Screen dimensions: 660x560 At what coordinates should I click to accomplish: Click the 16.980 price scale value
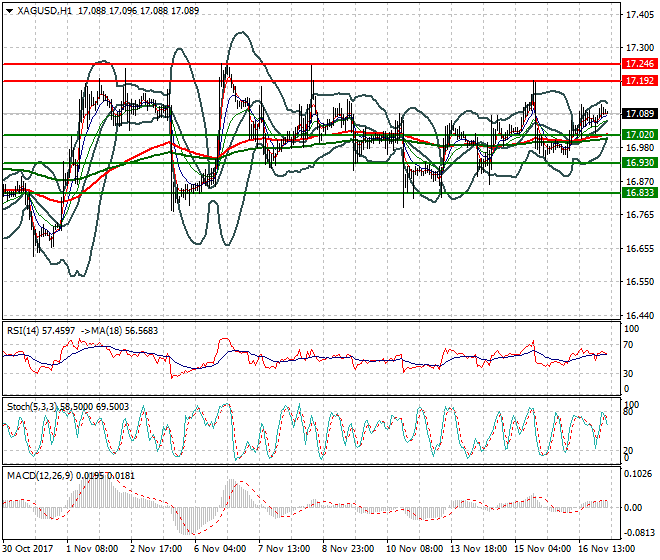(640, 147)
